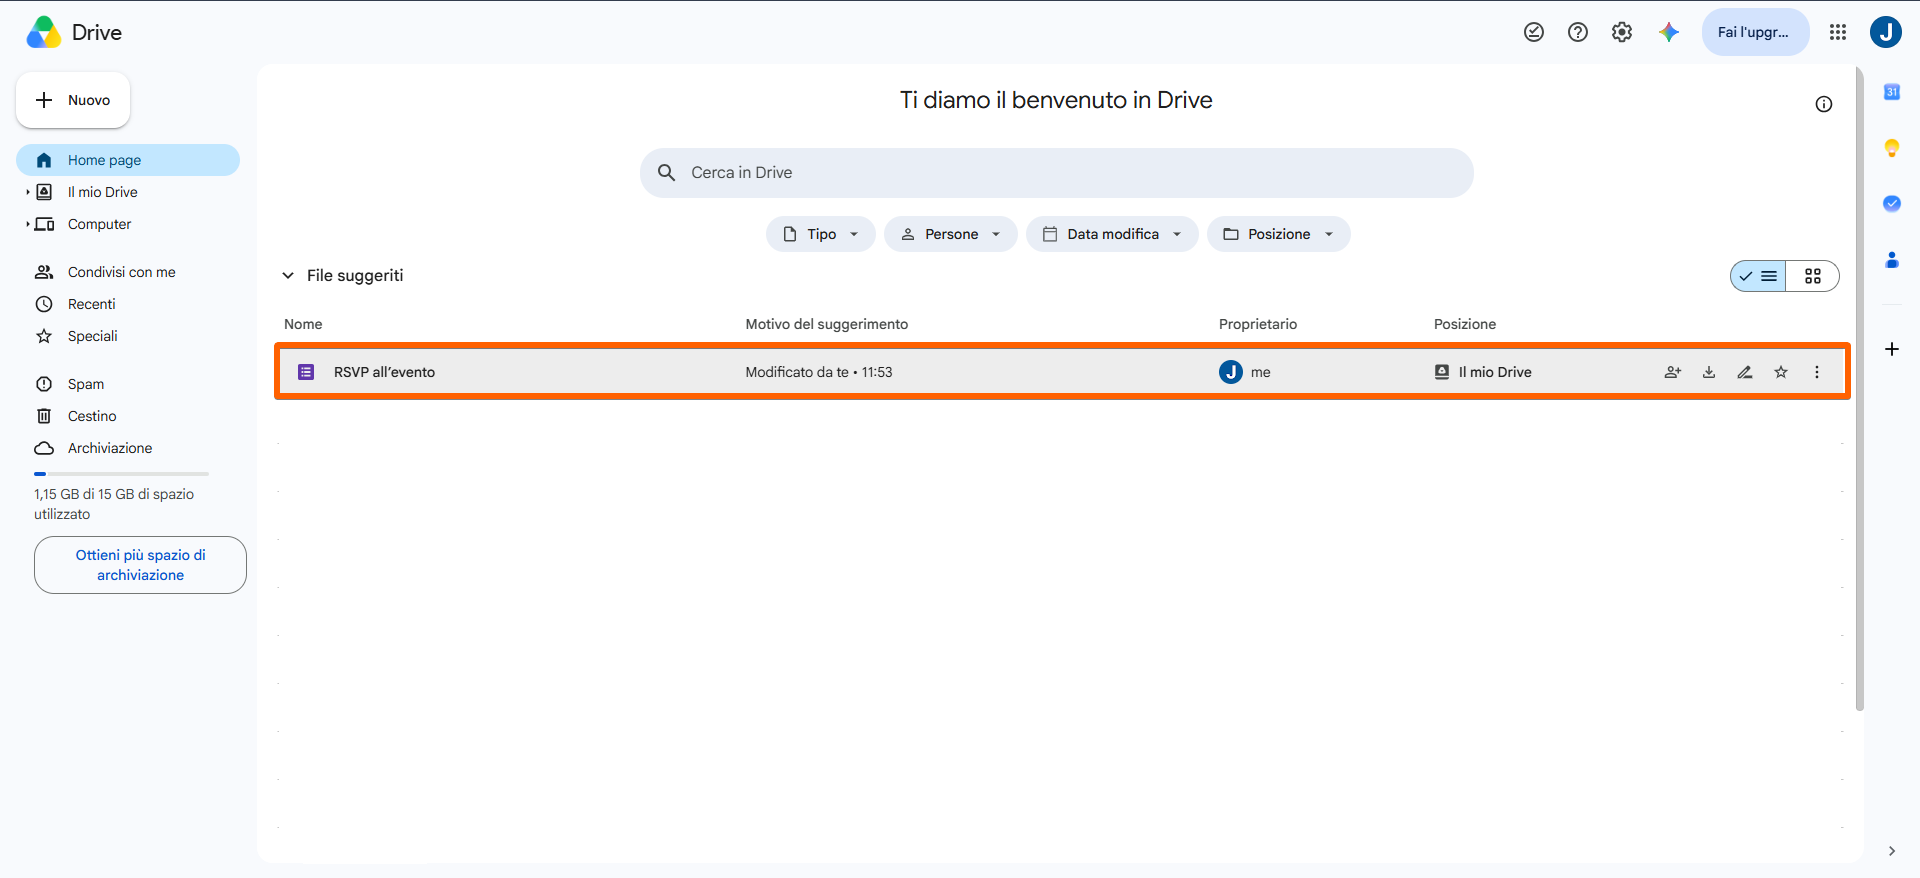
Task: Open the Posizione filter dropdown
Action: coord(1279,234)
